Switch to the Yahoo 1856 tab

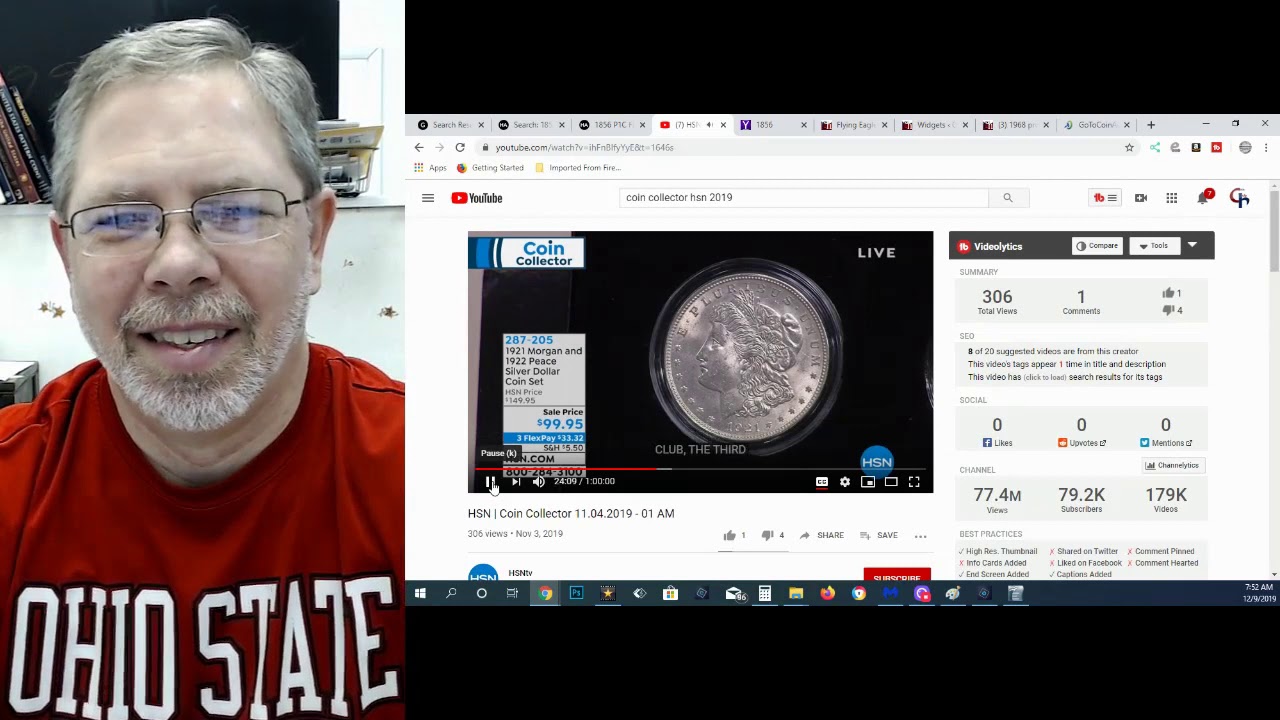point(772,125)
